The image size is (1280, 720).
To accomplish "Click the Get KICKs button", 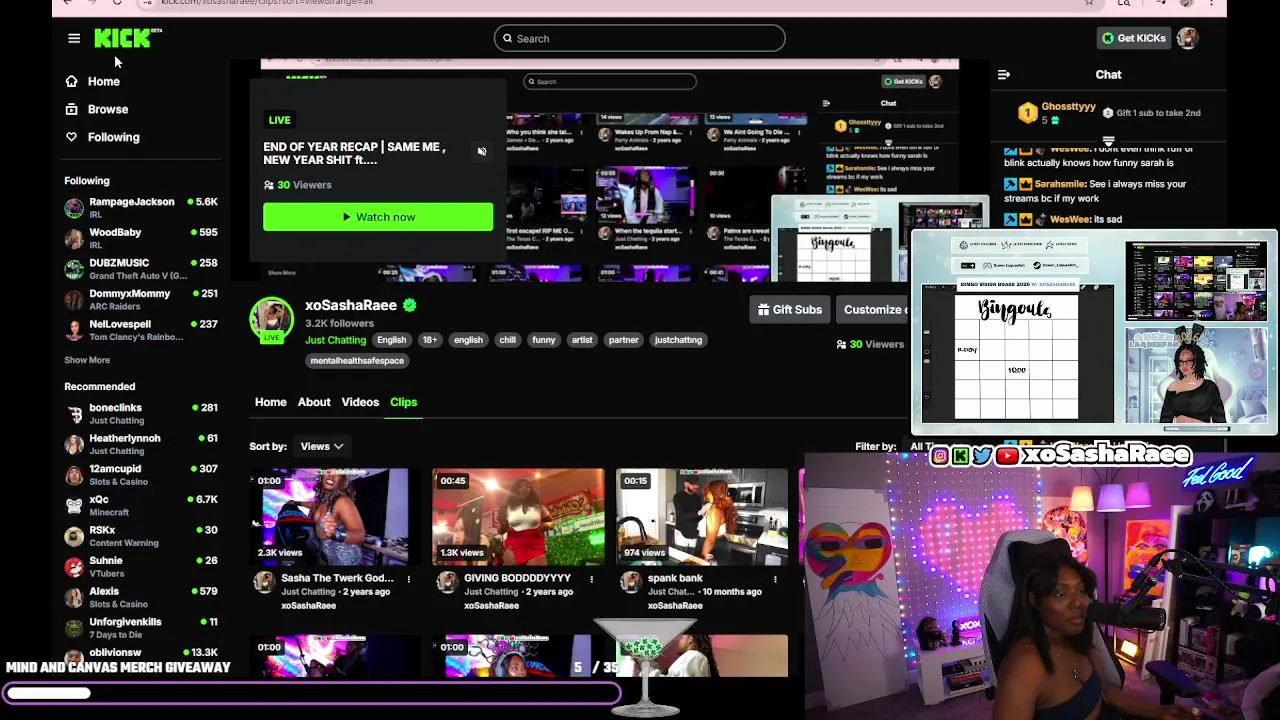I will 1133,38.
